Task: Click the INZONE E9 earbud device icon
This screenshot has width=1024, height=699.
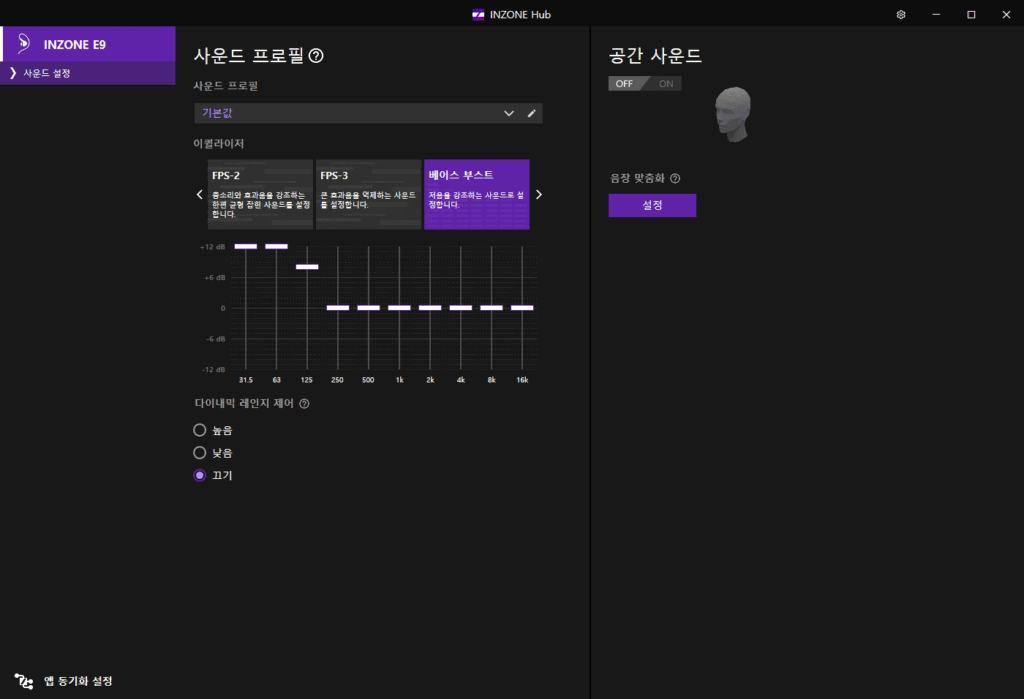Action: (x=22, y=44)
